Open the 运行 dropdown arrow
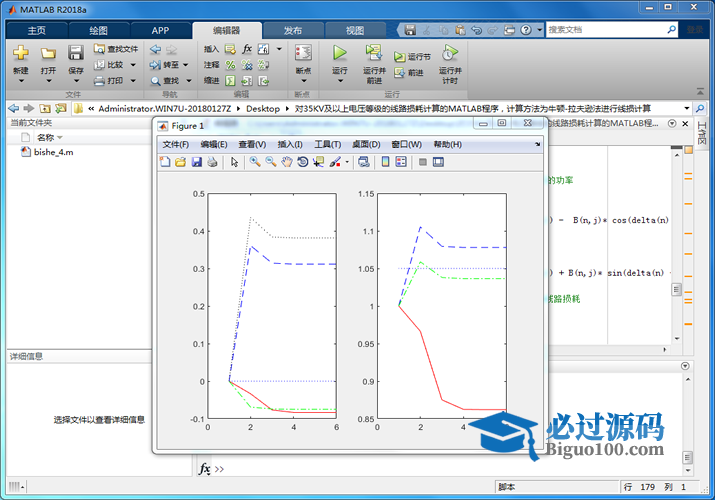The image size is (715, 500). (x=340, y=81)
